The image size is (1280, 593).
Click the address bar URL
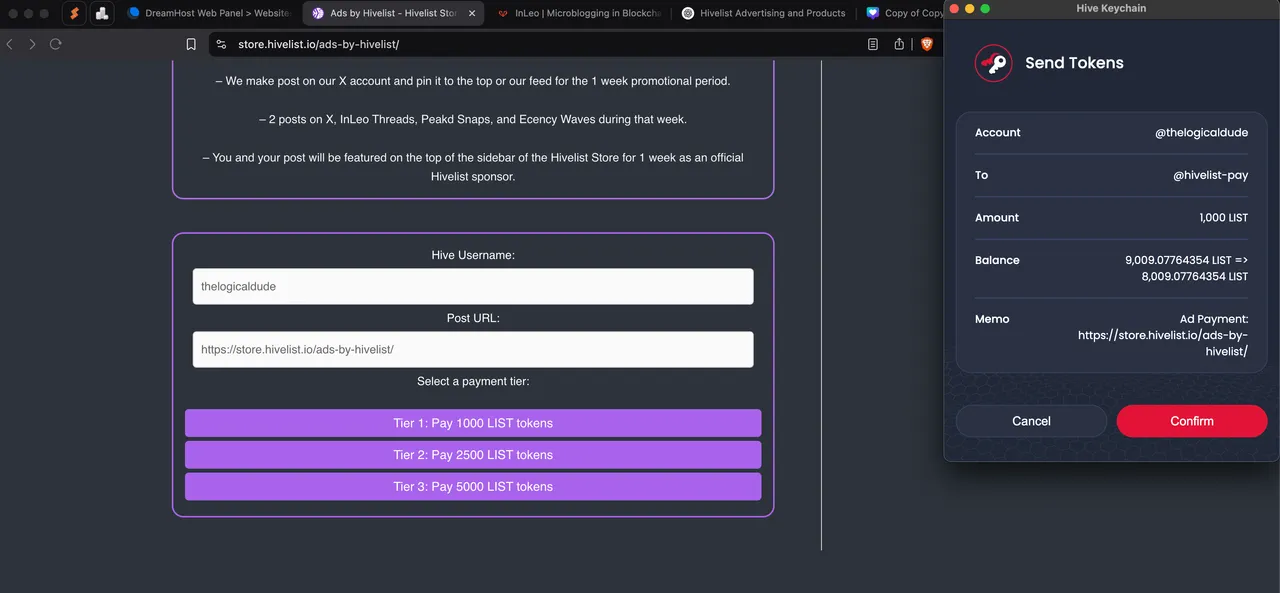(318, 44)
